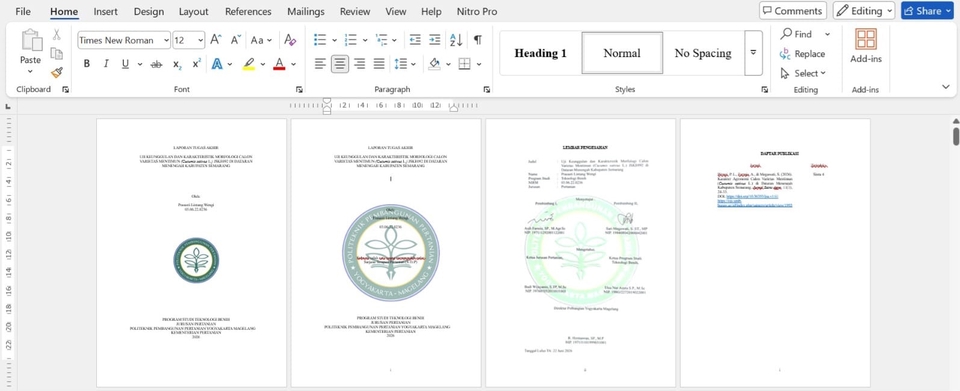
Task: Click the red font color swatch
Action: (x=279, y=64)
